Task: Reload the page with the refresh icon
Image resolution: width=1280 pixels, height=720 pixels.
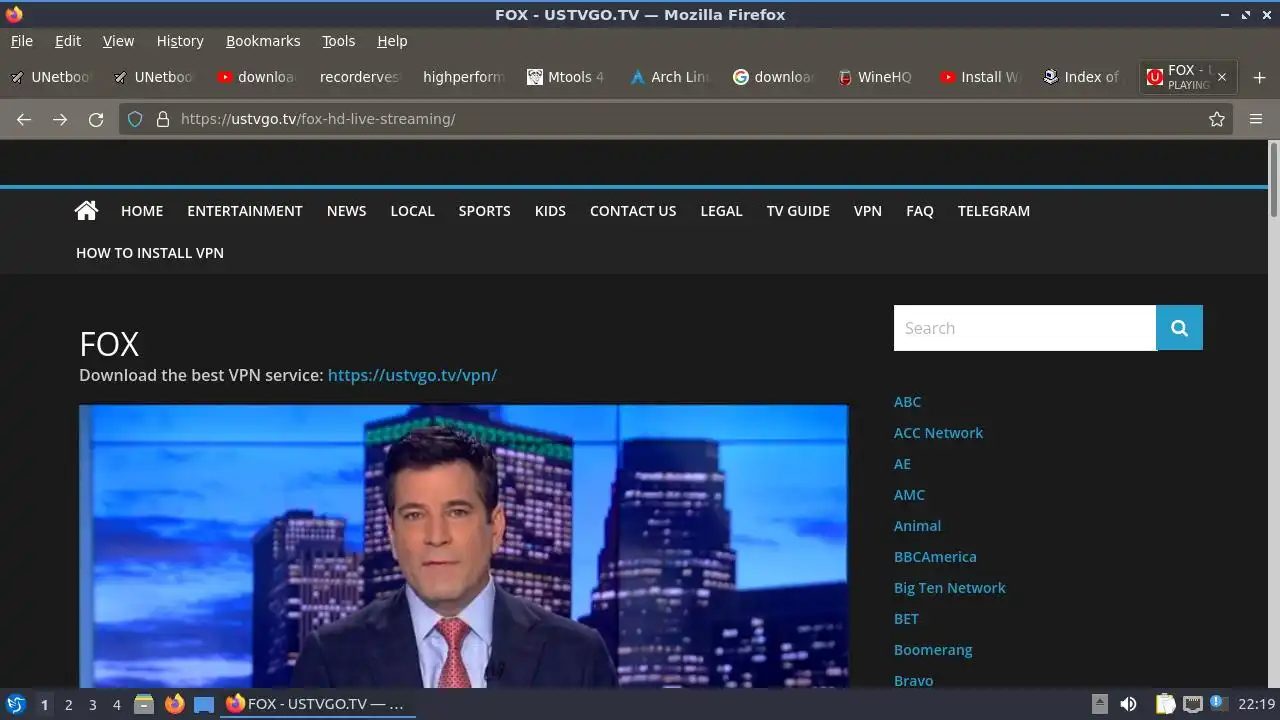Action: tap(96, 119)
